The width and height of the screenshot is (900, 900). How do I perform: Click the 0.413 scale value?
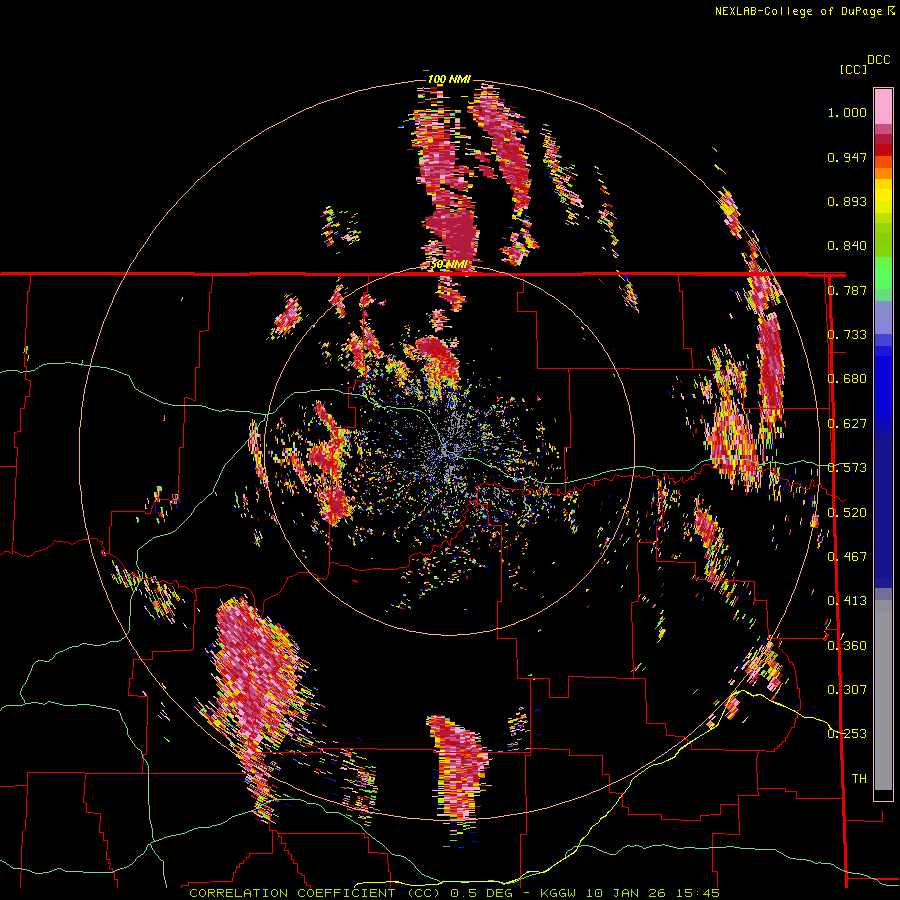coord(847,601)
